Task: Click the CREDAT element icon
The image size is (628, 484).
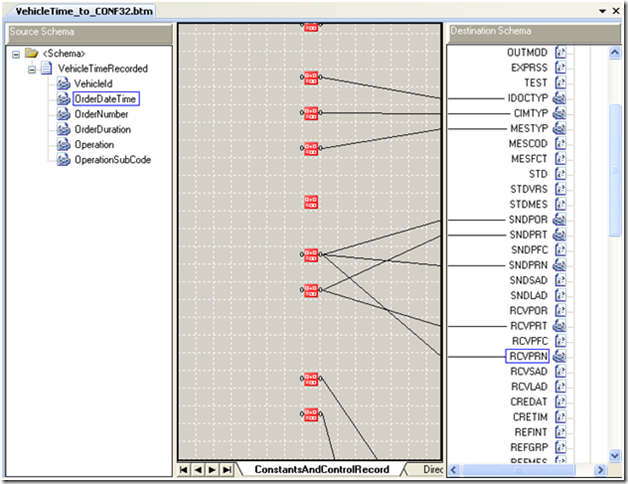Action: pos(560,402)
